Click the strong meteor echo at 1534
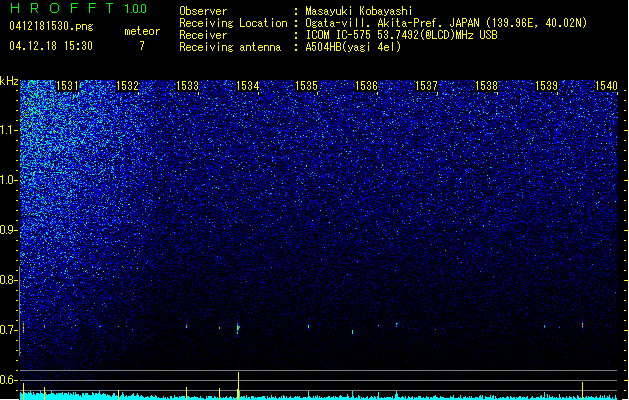629x400 pixels. click(x=238, y=328)
